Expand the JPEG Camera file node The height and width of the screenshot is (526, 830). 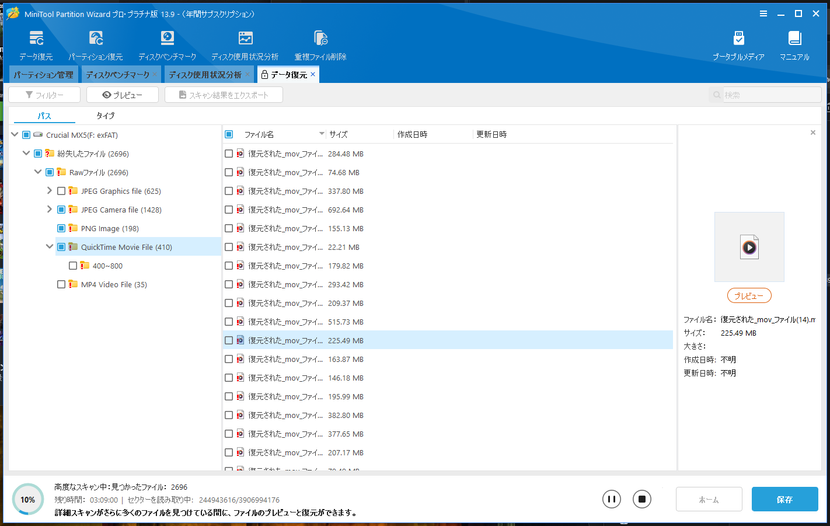click(x=50, y=210)
